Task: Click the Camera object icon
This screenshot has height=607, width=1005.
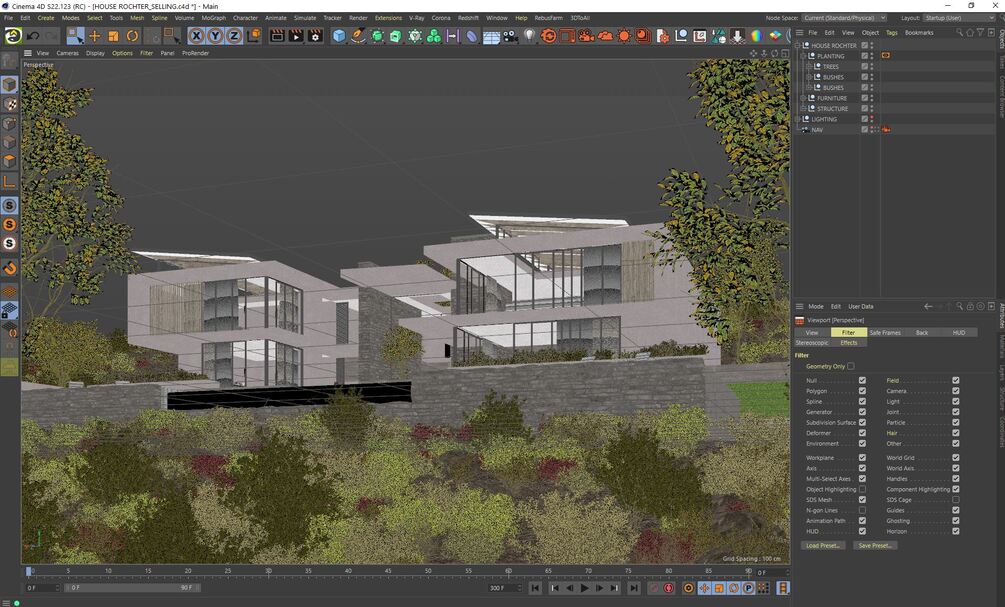Action: [510, 37]
